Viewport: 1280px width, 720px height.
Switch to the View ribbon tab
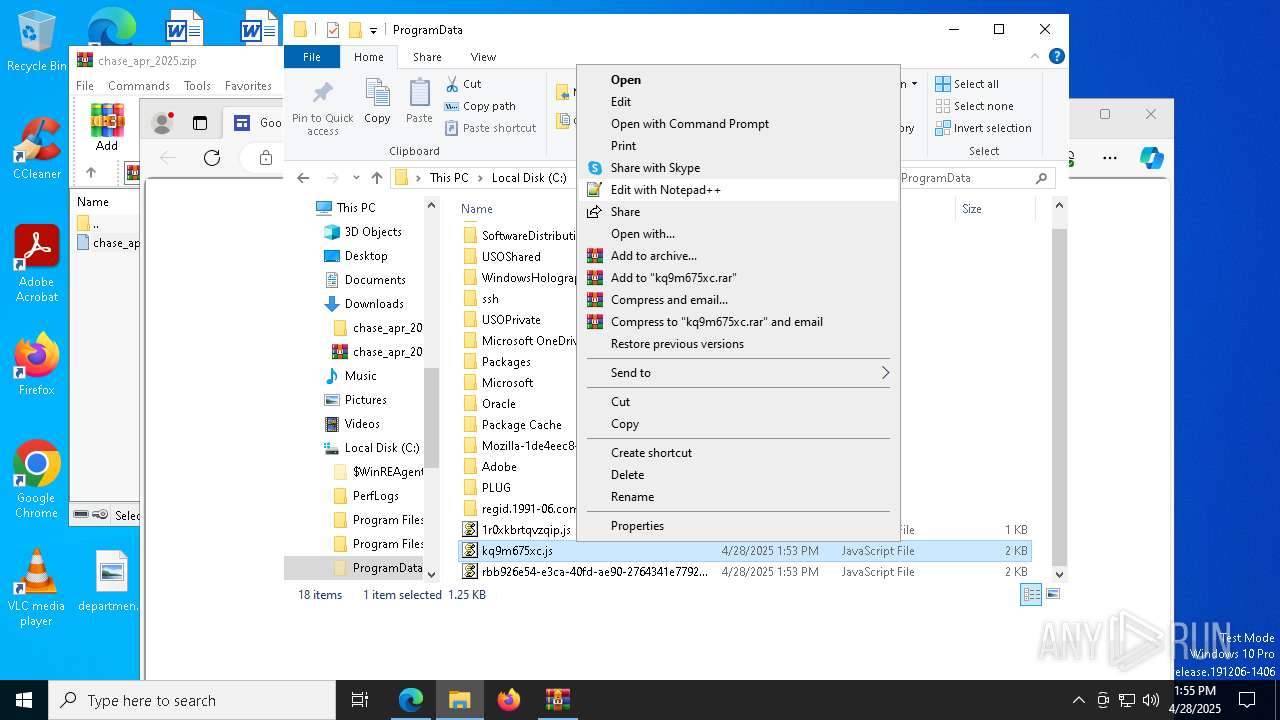click(x=483, y=57)
